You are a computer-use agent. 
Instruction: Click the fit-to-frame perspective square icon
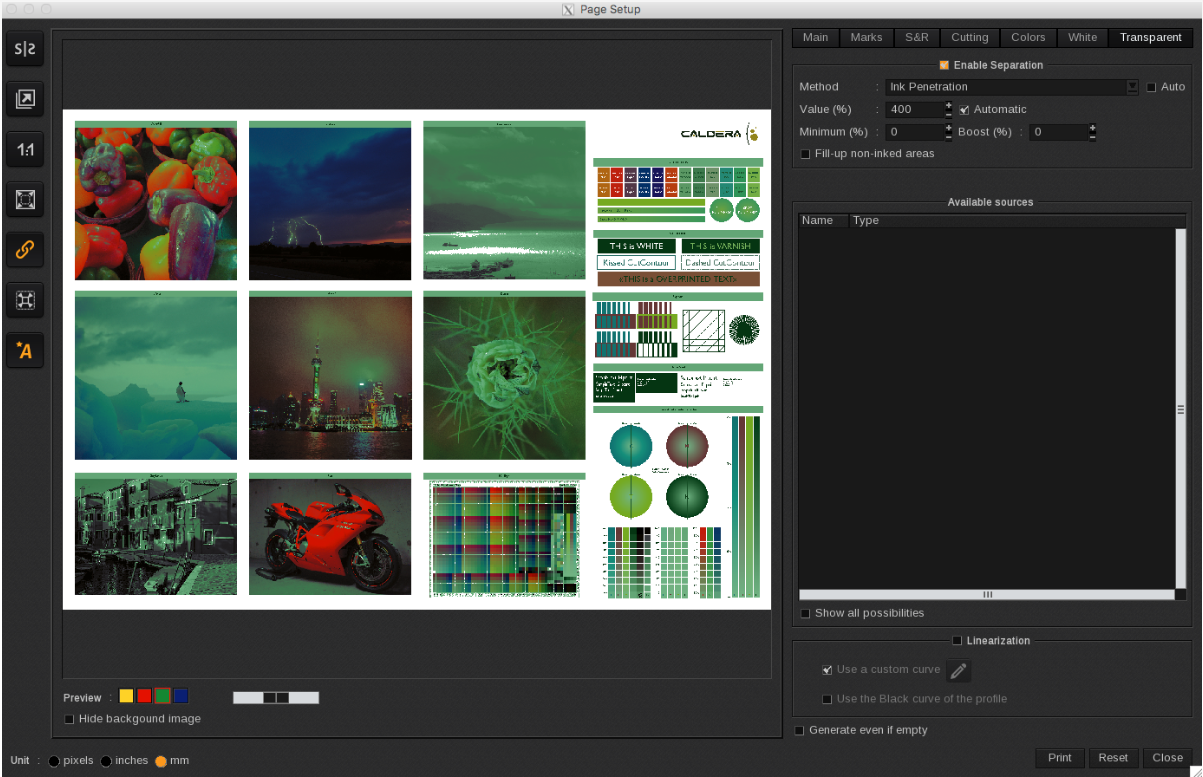[x=25, y=200]
